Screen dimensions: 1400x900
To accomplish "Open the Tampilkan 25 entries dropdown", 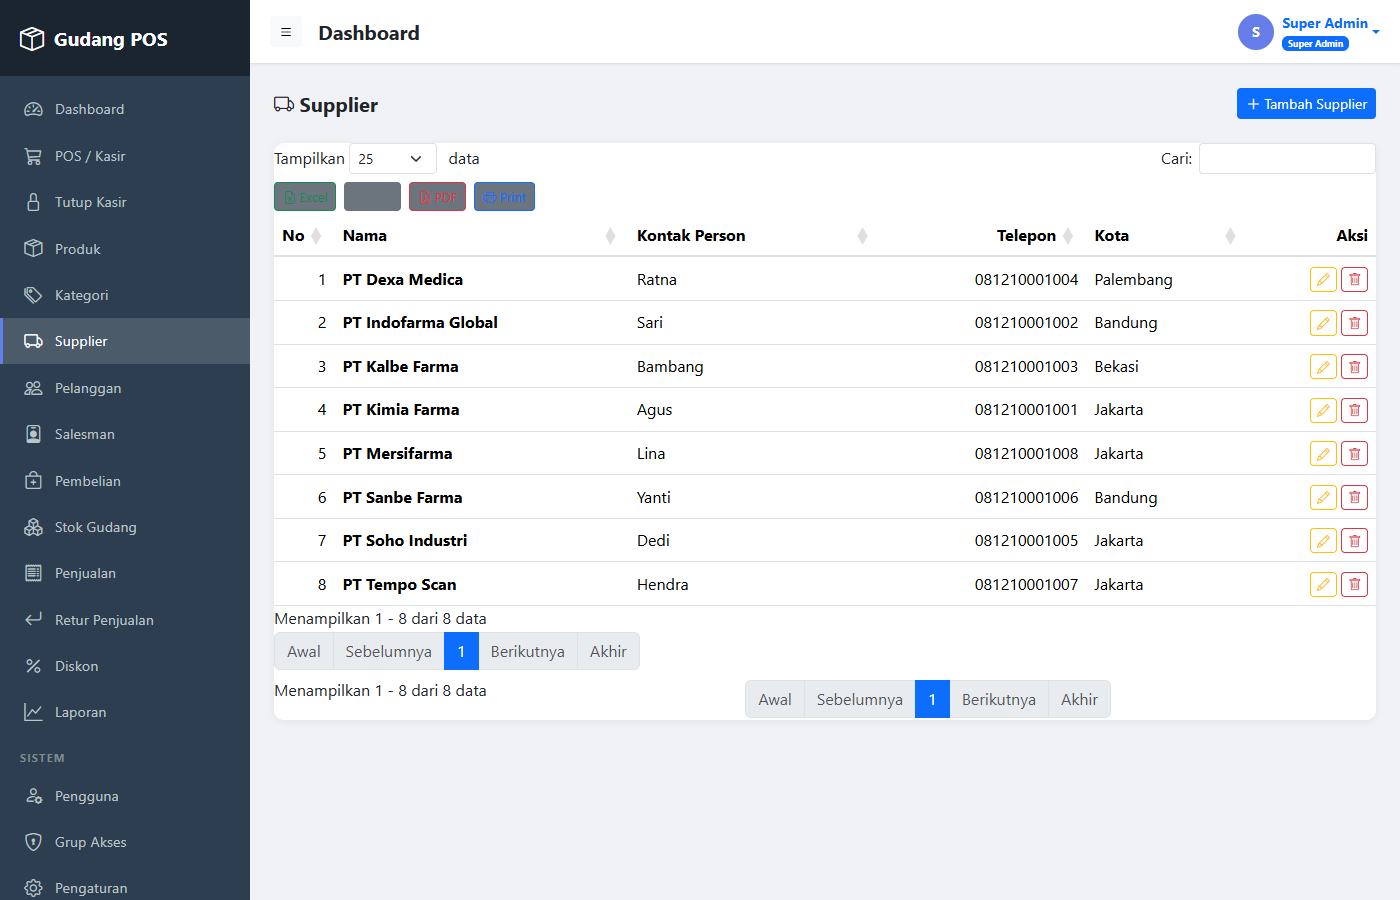I will (392, 159).
